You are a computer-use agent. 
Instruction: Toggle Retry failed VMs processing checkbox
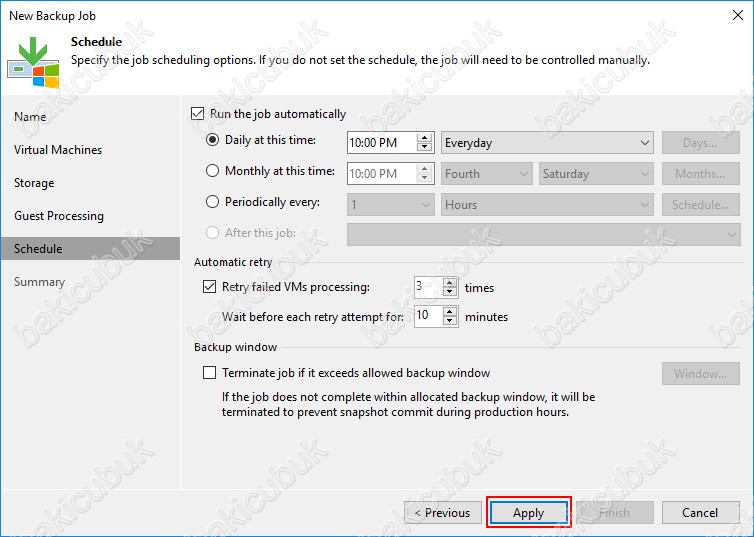coord(209,287)
